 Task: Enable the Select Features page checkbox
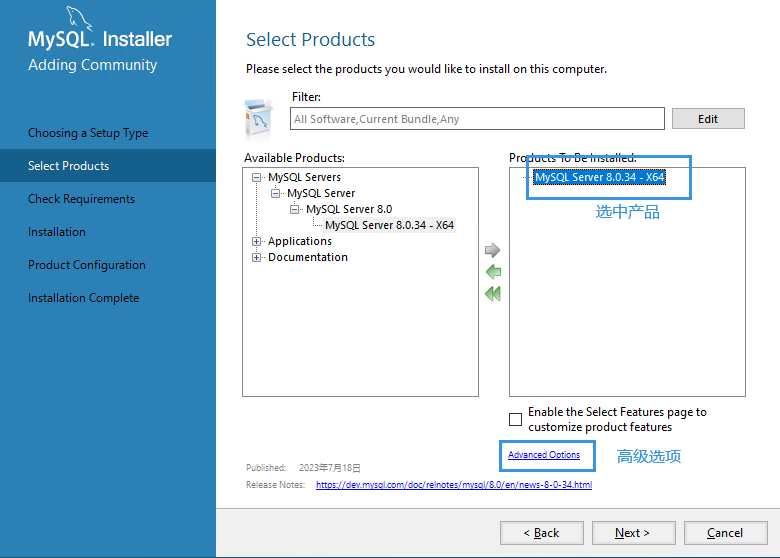point(515,419)
